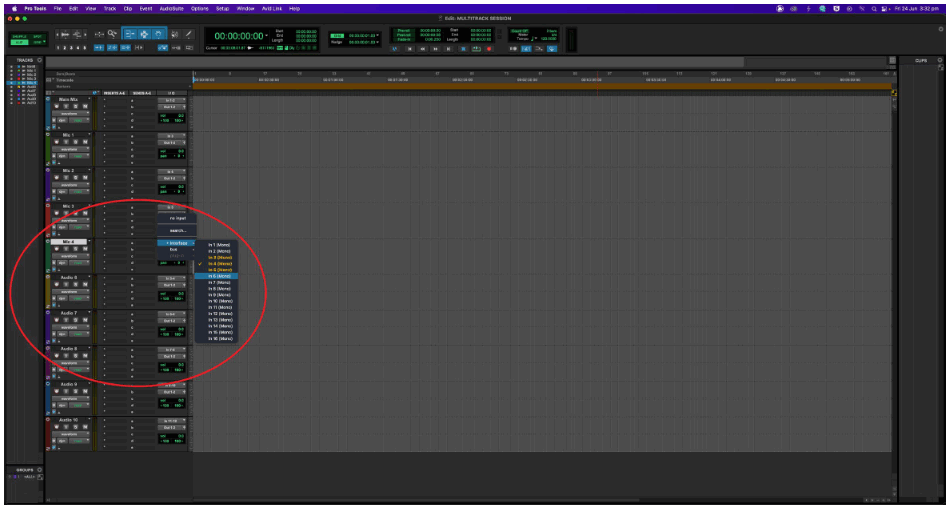The image size is (952, 509).
Task: Click Main Mix vol volume field
Action: 172,115
